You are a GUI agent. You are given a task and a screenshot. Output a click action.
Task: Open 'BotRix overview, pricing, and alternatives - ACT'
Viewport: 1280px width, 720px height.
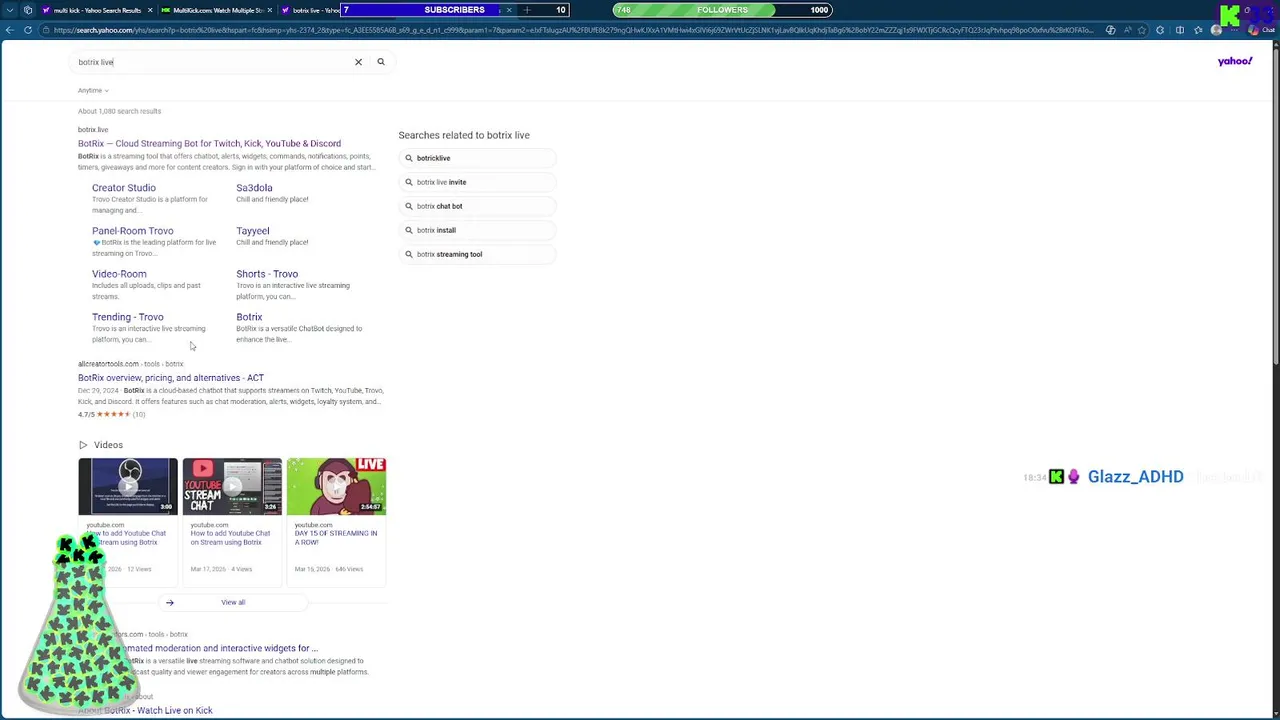coord(171,378)
